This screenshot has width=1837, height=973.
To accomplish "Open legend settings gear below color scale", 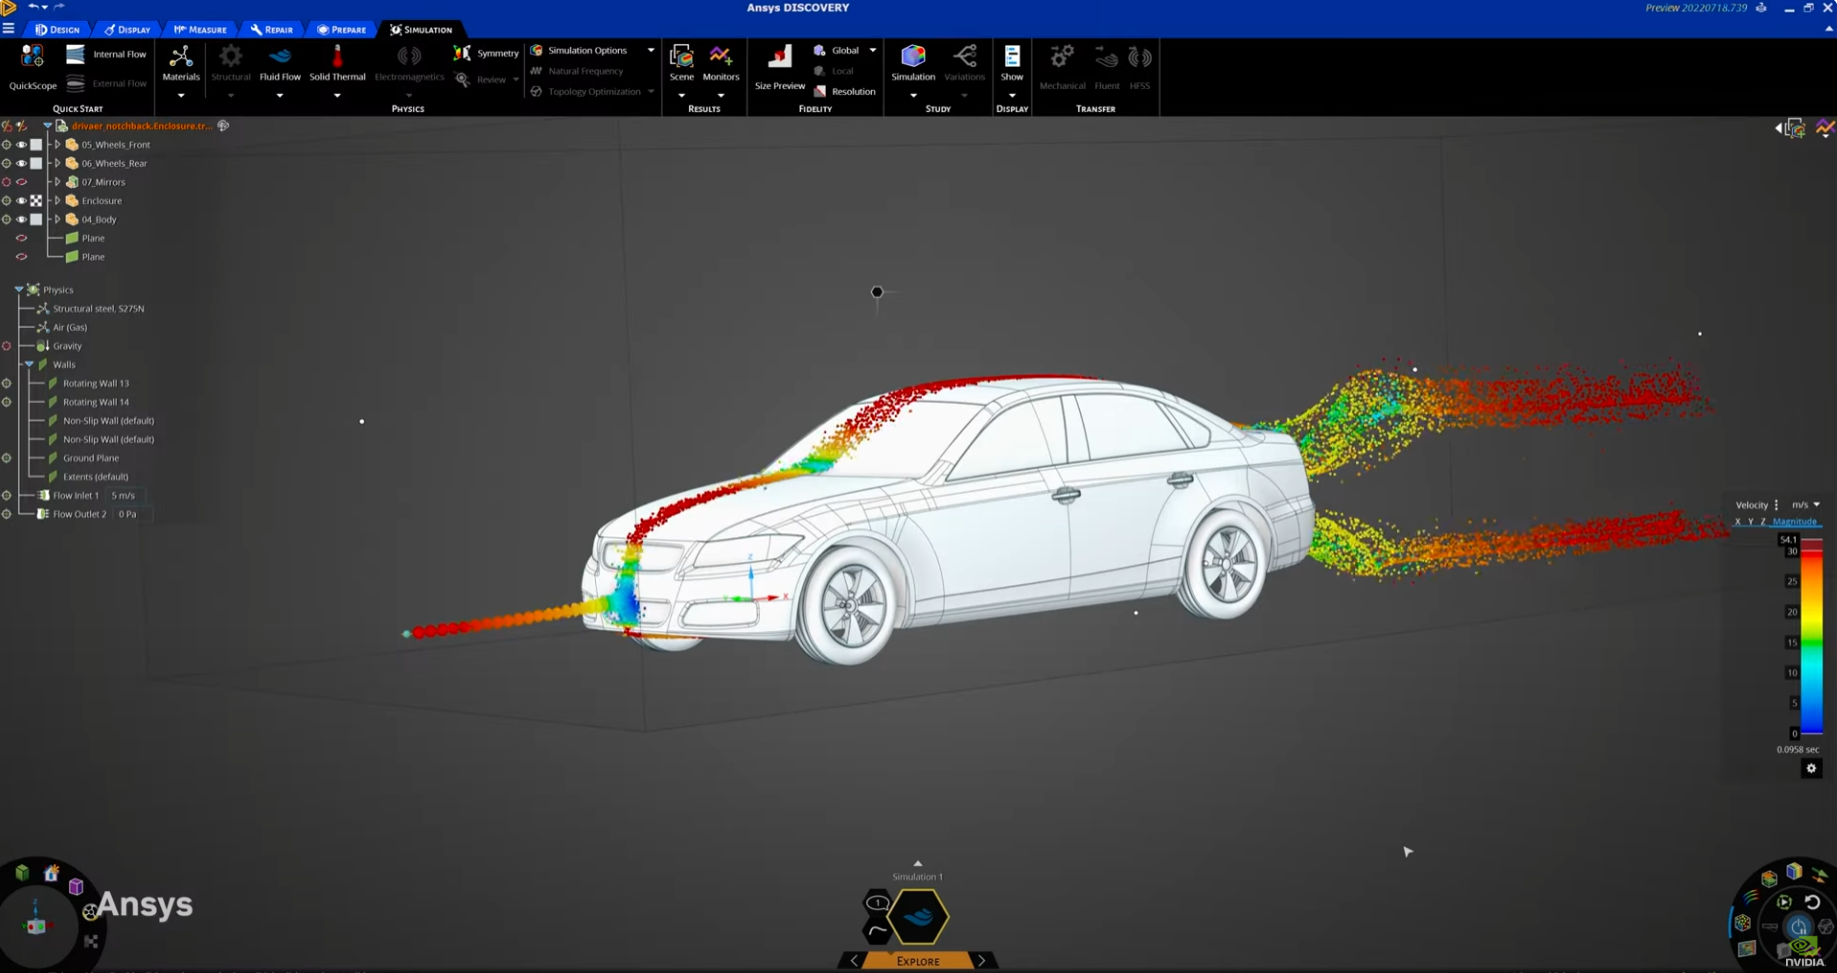I will (x=1811, y=768).
